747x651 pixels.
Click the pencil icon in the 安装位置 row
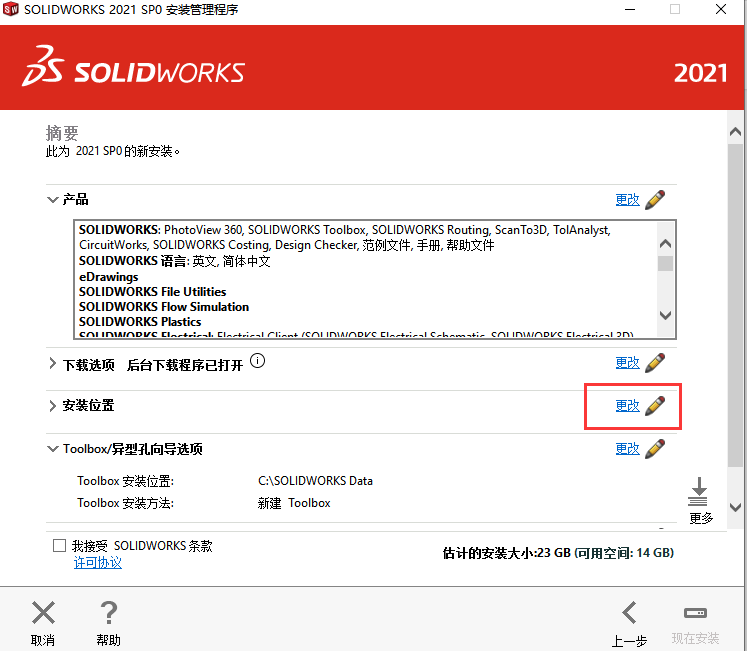pos(655,406)
